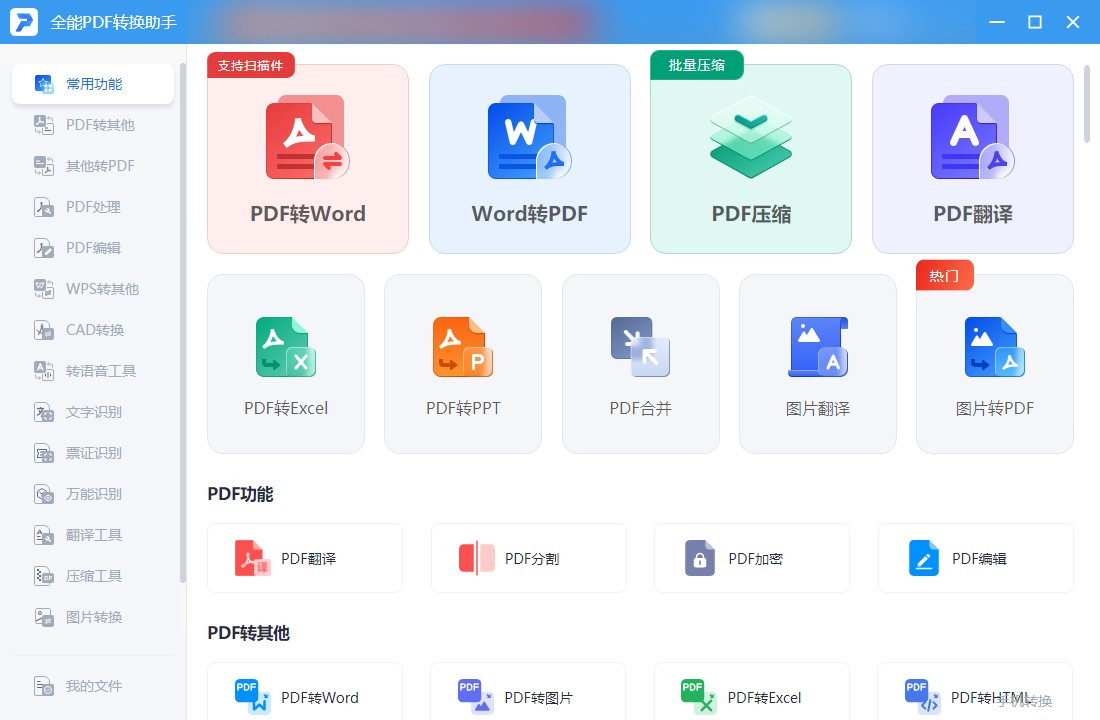Select the PDF压缩 batch compression tool
Screen dimensions: 1100x720
point(751,158)
